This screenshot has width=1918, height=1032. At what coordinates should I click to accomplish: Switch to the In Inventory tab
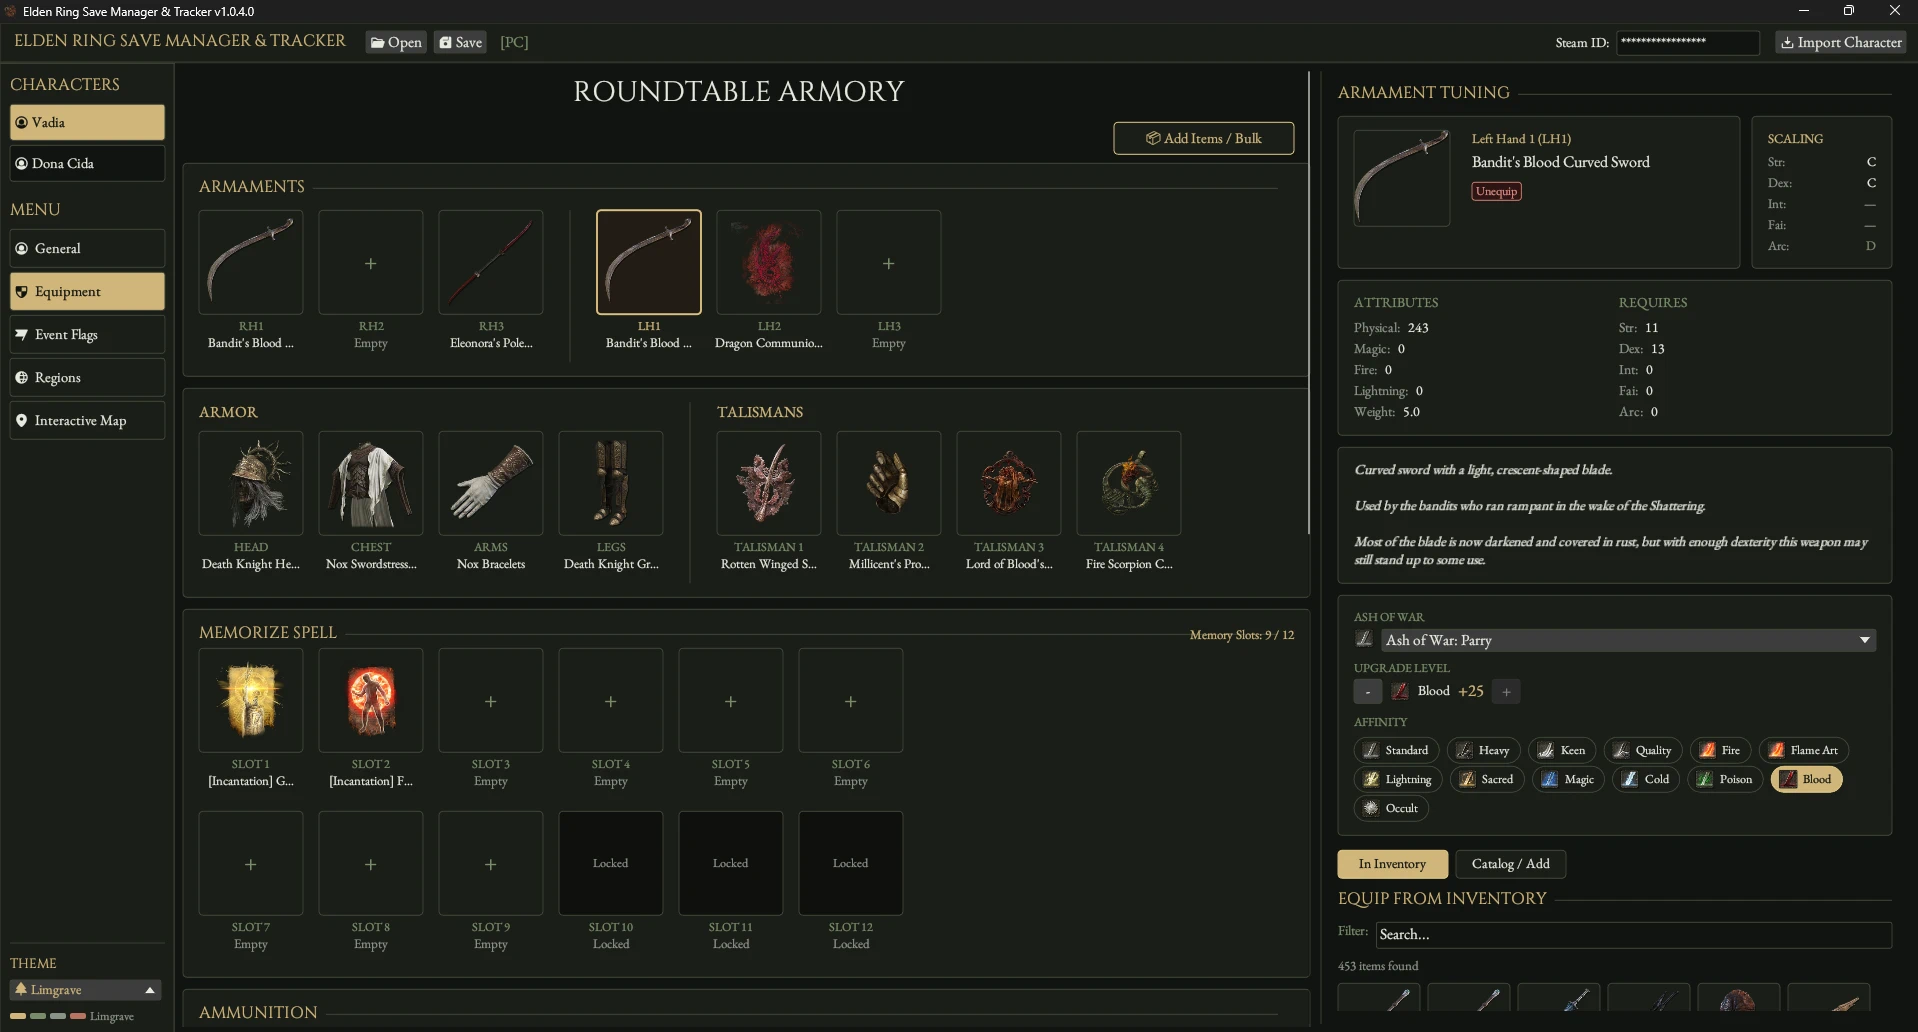[1392, 864]
